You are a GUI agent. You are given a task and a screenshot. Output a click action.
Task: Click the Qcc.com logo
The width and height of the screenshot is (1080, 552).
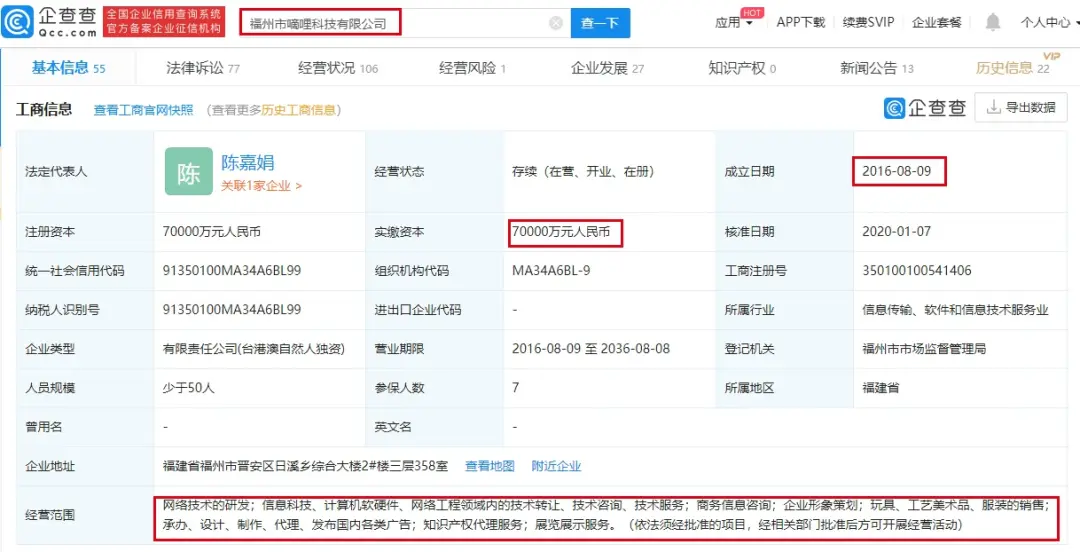[49, 22]
